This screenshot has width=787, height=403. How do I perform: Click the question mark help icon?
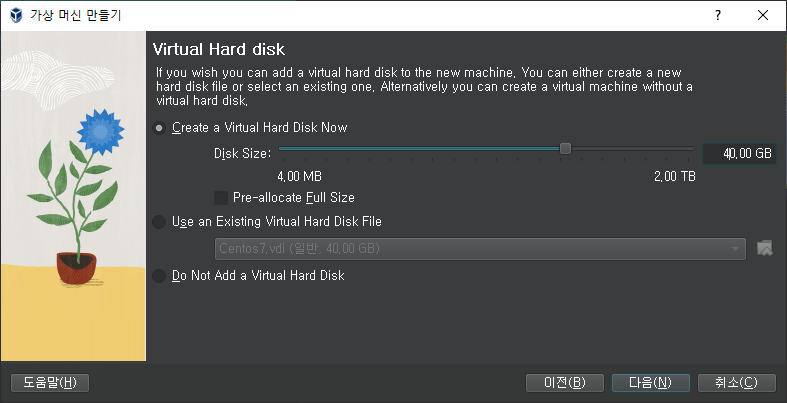click(718, 15)
